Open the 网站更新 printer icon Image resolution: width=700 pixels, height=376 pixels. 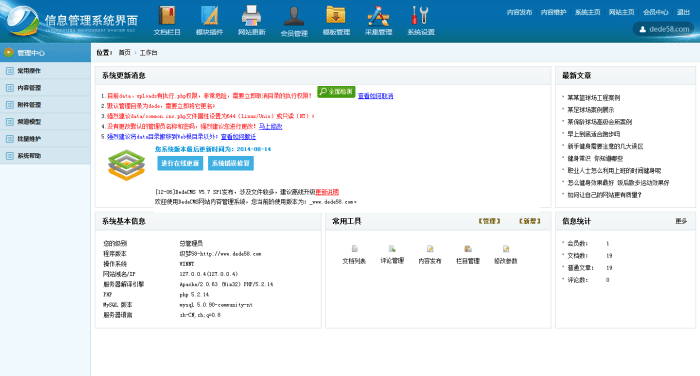(251, 16)
